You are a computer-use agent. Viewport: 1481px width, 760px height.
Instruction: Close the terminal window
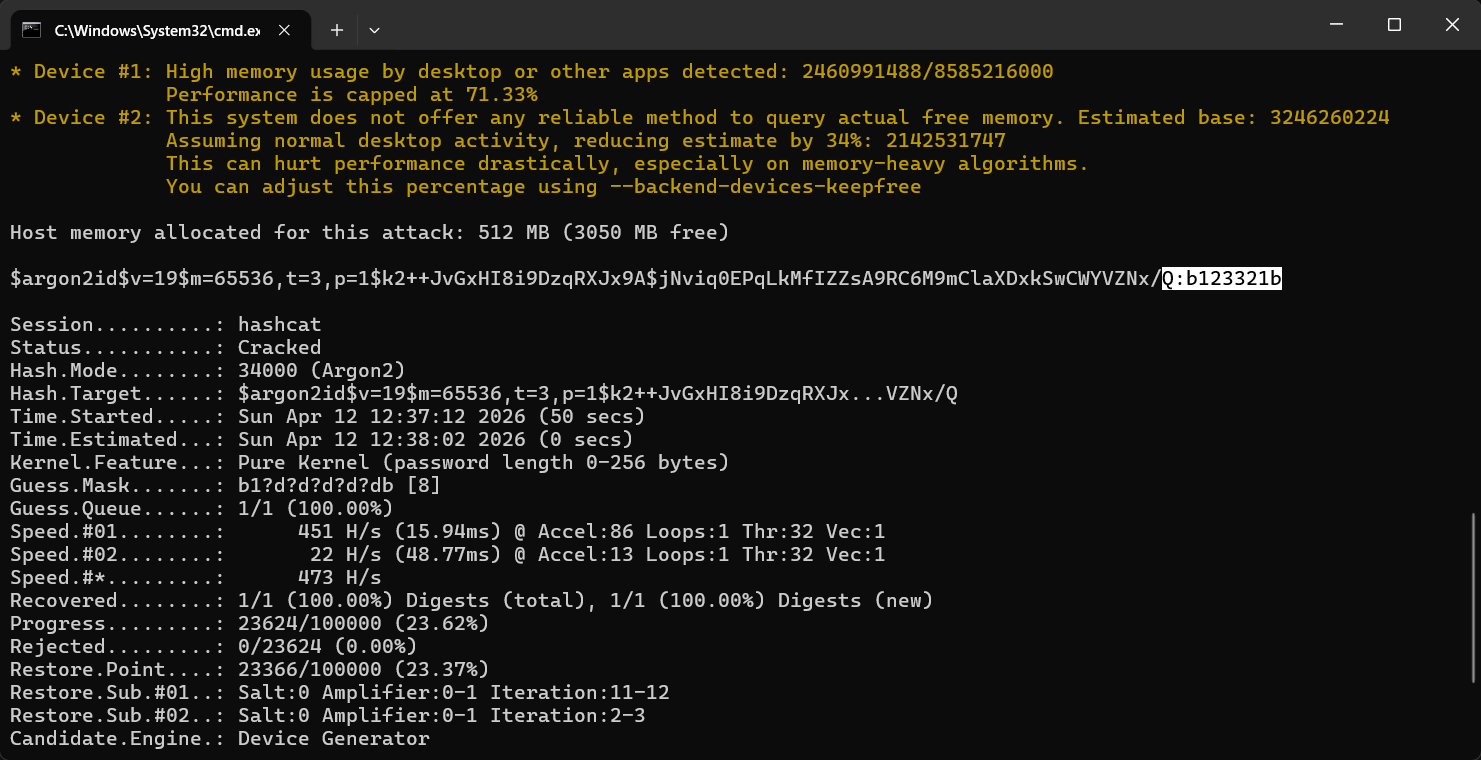coord(1452,25)
